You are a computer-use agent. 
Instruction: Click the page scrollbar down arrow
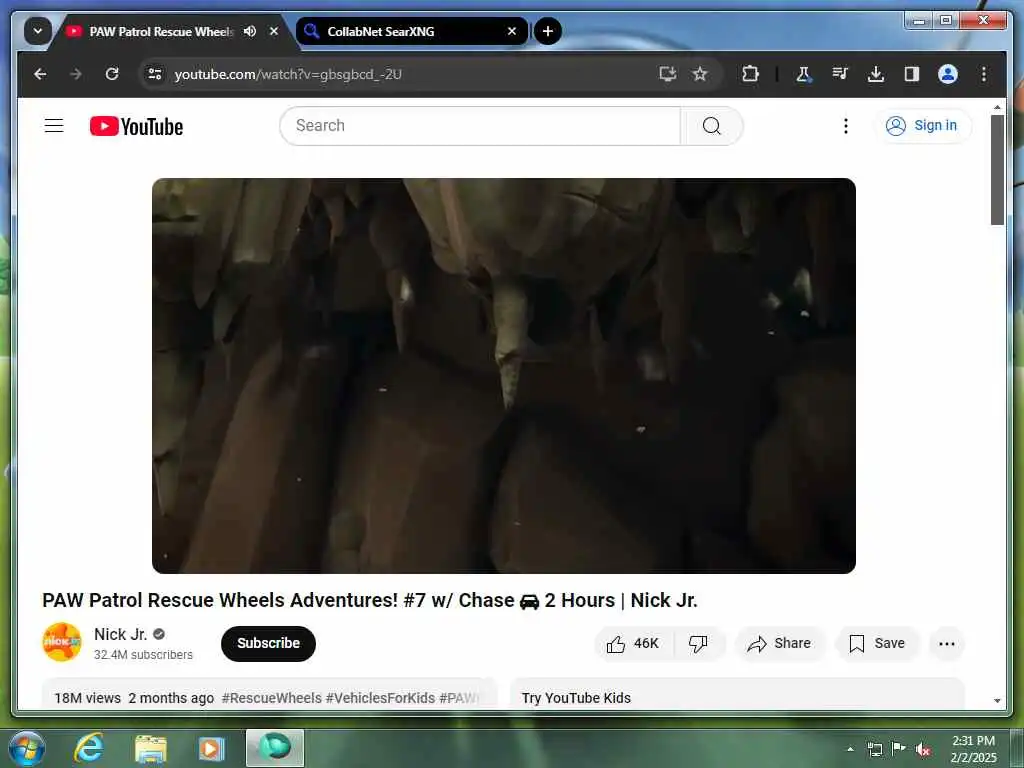click(997, 701)
